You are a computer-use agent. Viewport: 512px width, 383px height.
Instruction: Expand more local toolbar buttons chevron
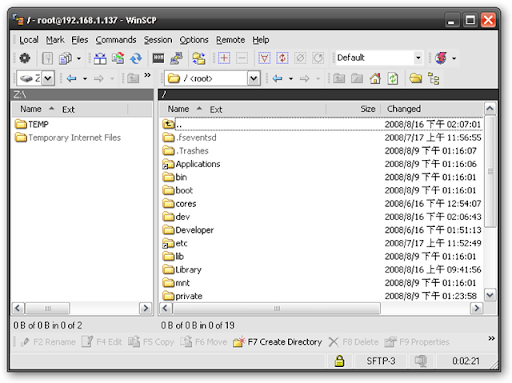(147, 75)
